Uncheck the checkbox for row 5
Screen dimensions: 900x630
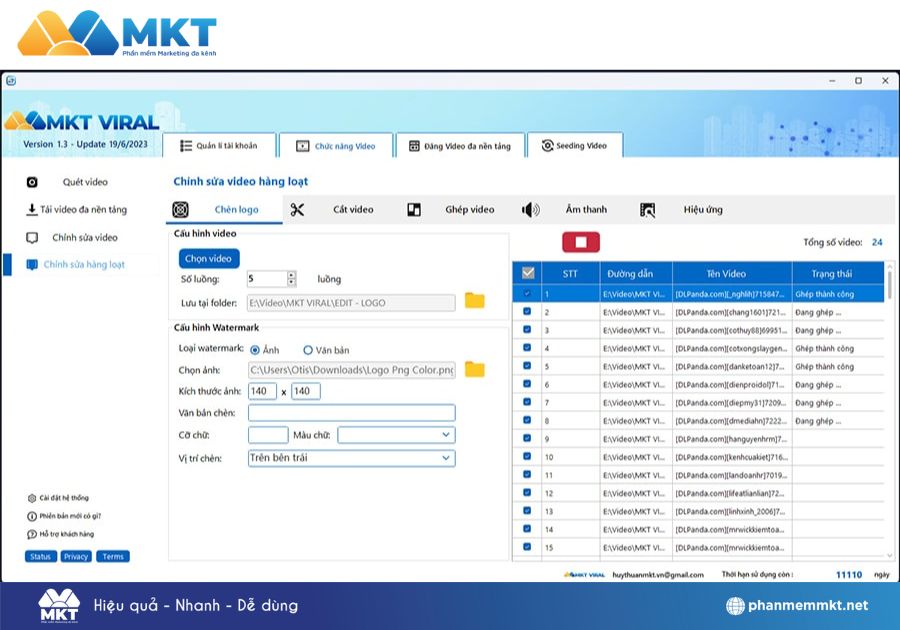(527, 366)
